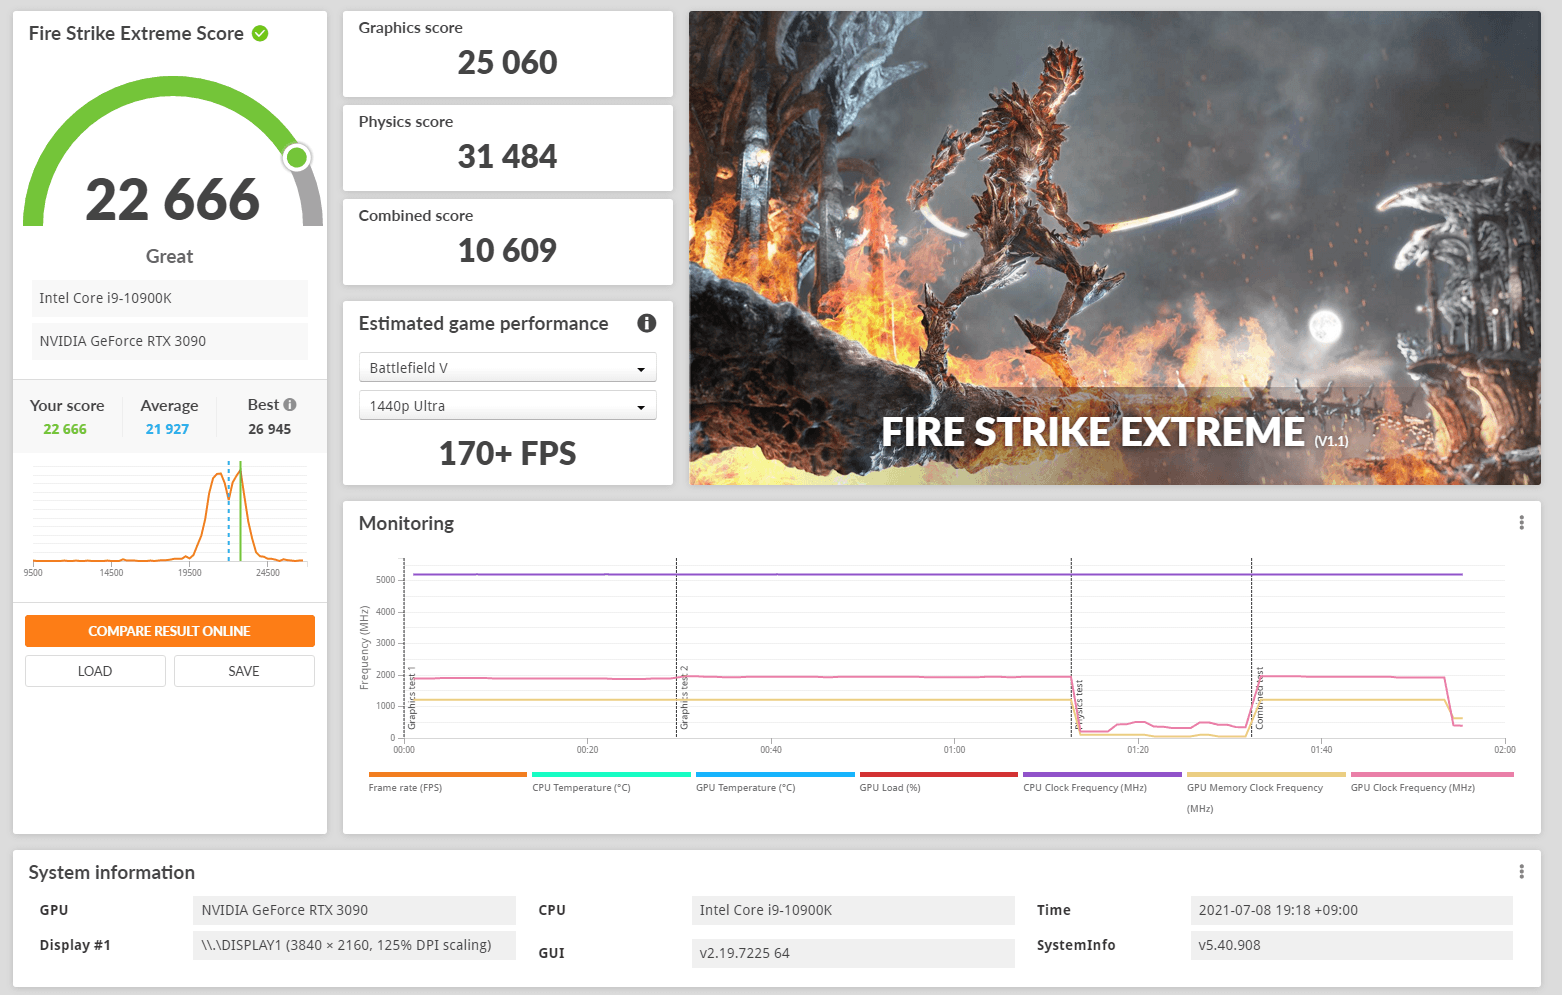Open the Battlefield V game dropdown

click(507, 367)
